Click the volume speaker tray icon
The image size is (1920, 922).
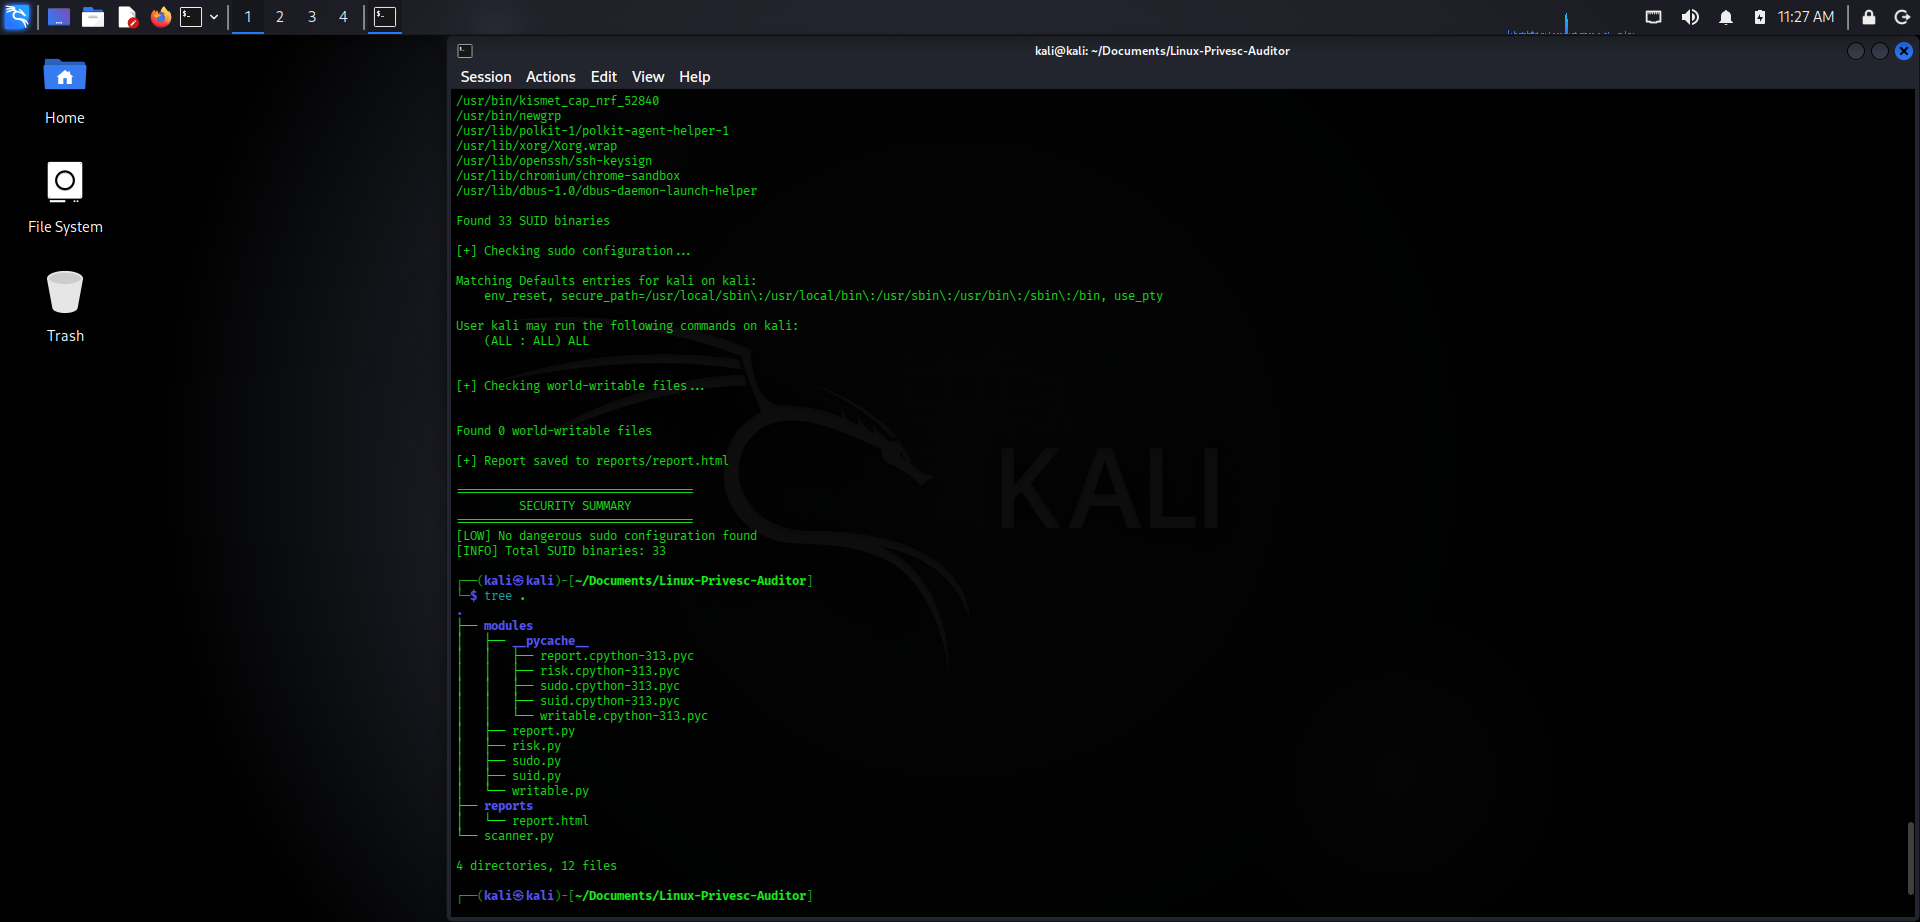pyautogui.click(x=1690, y=17)
